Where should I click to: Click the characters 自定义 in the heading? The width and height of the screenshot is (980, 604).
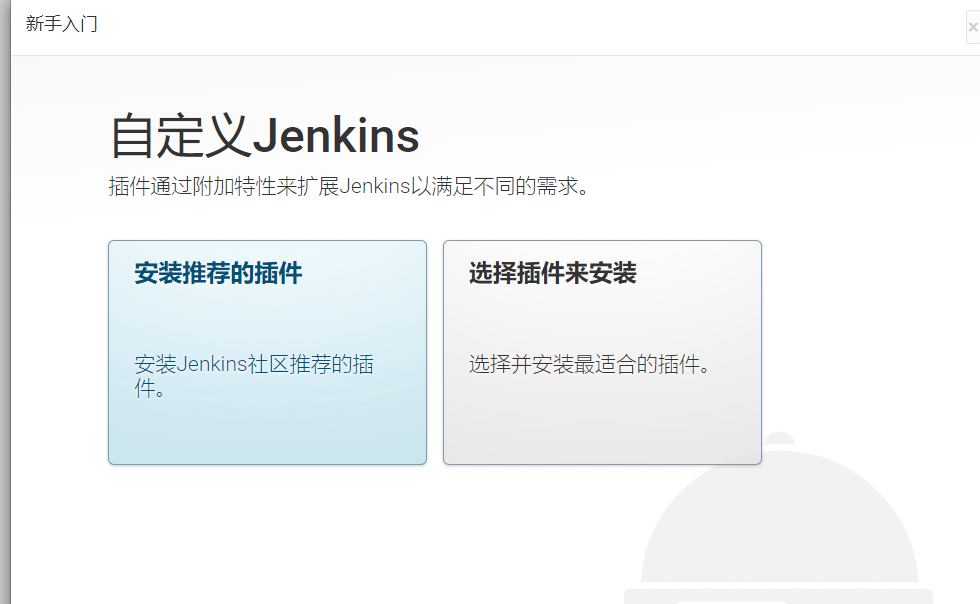[x=181, y=136]
